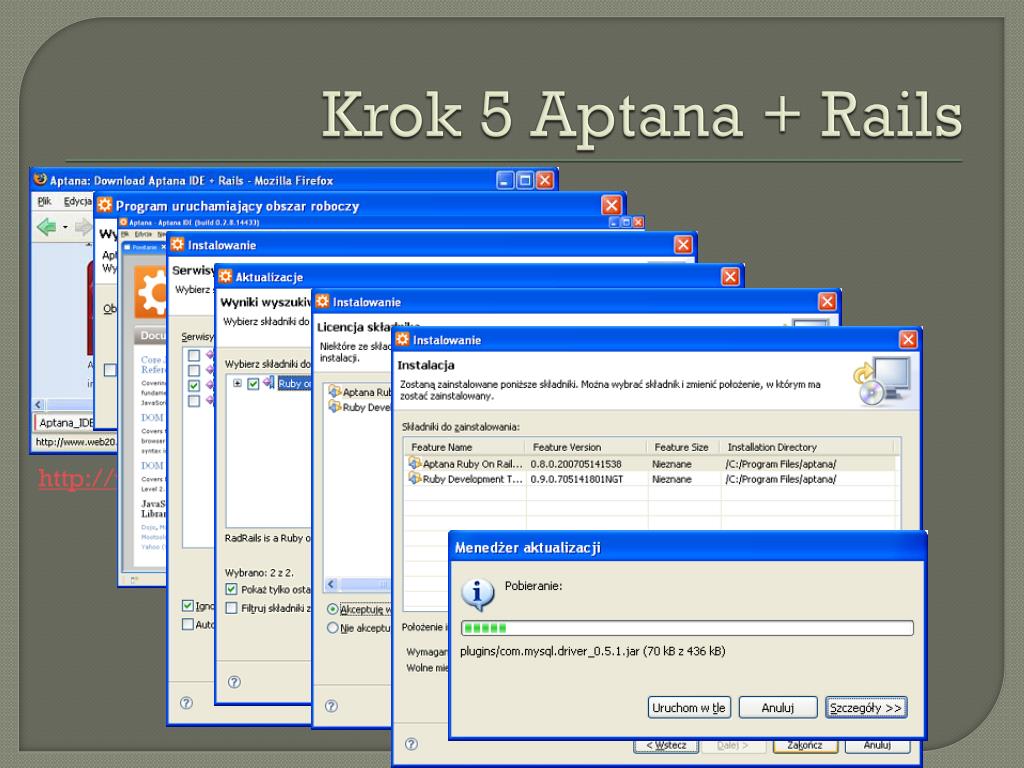This screenshot has height=768, width=1024.
Task: Show details with Szczegóły >> button
Action: tap(866, 708)
